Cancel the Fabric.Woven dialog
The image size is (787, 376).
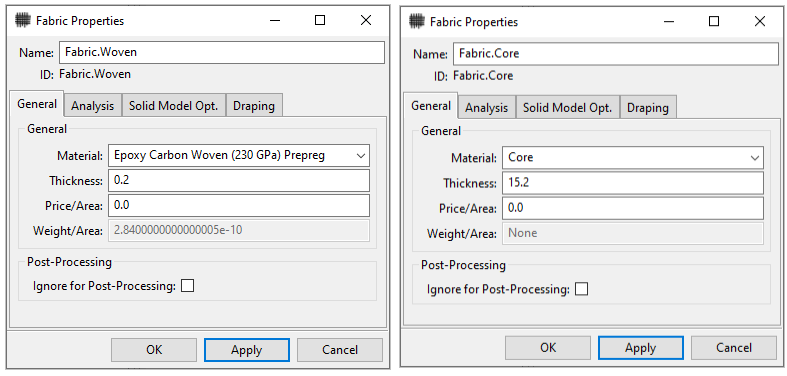(x=340, y=350)
